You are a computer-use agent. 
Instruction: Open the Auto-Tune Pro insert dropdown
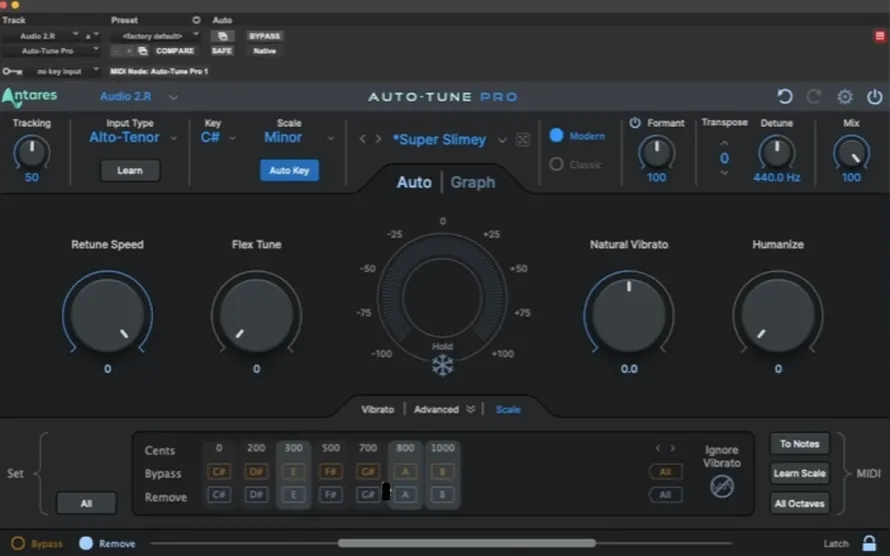tap(51, 50)
